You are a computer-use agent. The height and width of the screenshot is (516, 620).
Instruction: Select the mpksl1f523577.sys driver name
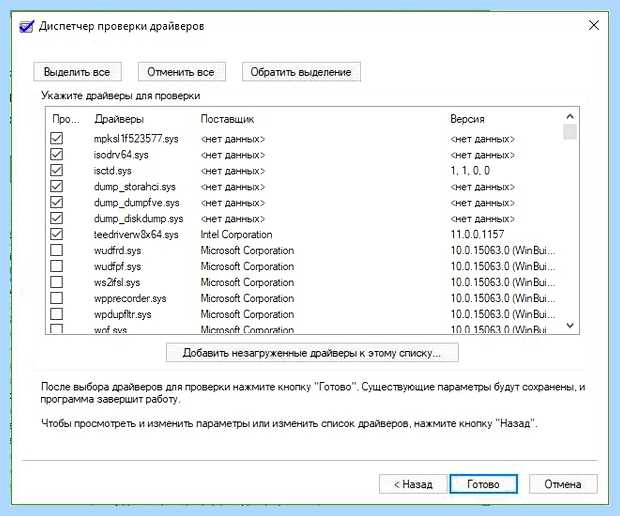pos(136,139)
